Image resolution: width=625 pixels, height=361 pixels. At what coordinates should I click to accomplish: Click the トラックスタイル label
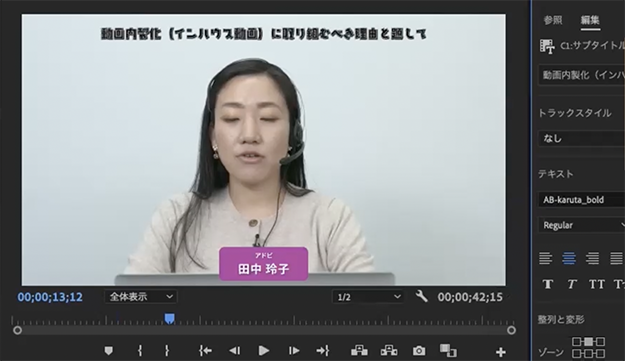[575, 113]
